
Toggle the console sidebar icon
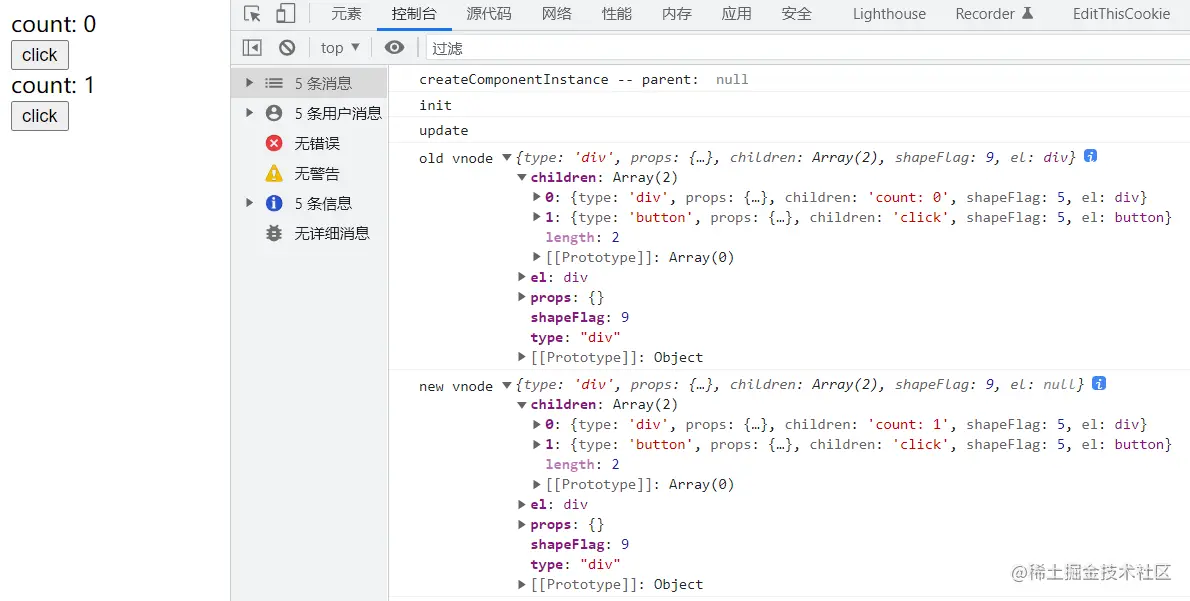point(252,48)
